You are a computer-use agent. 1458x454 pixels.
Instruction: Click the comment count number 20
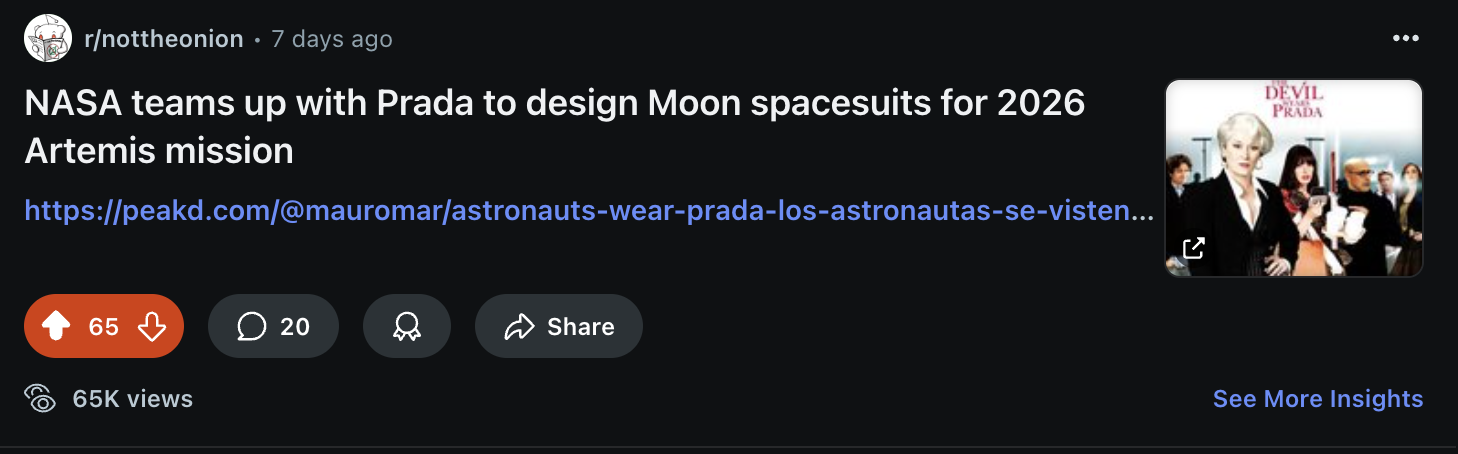tap(295, 327)
